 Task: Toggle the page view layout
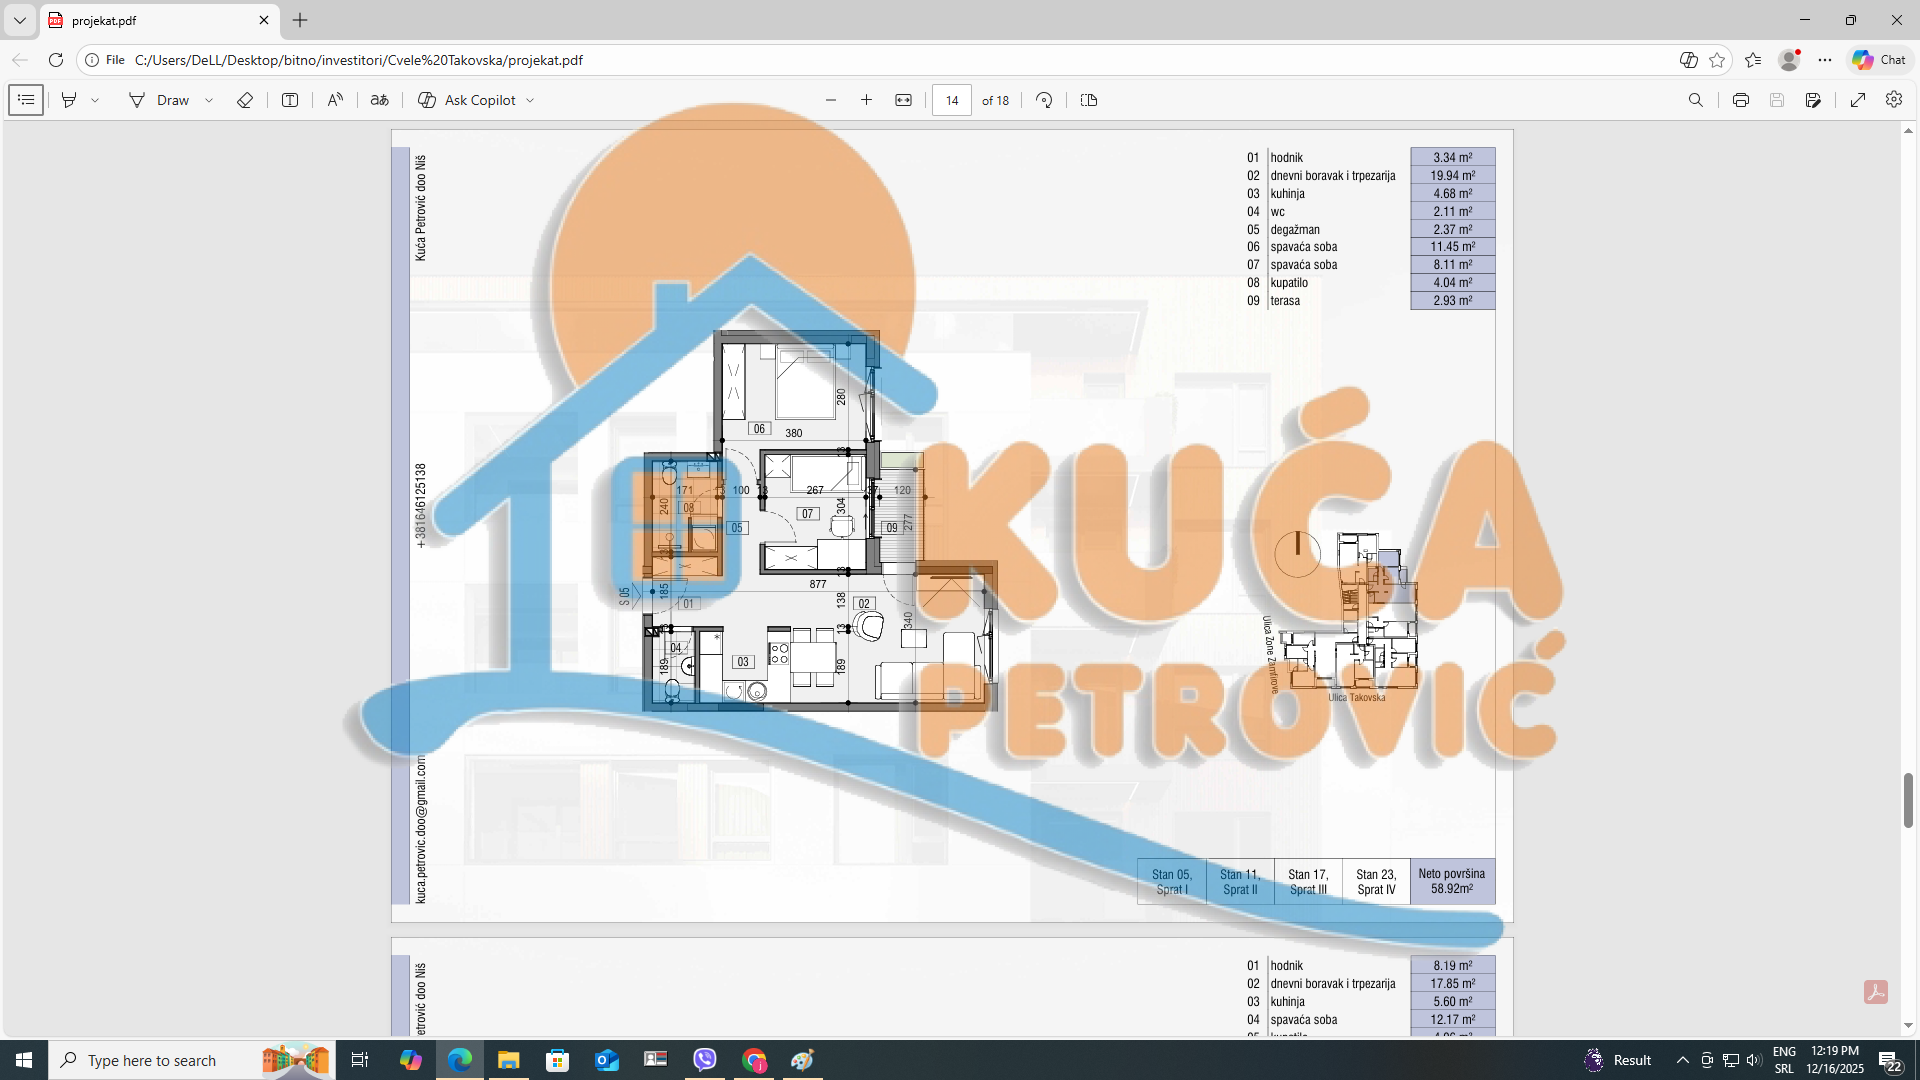tap(1089, 100)
